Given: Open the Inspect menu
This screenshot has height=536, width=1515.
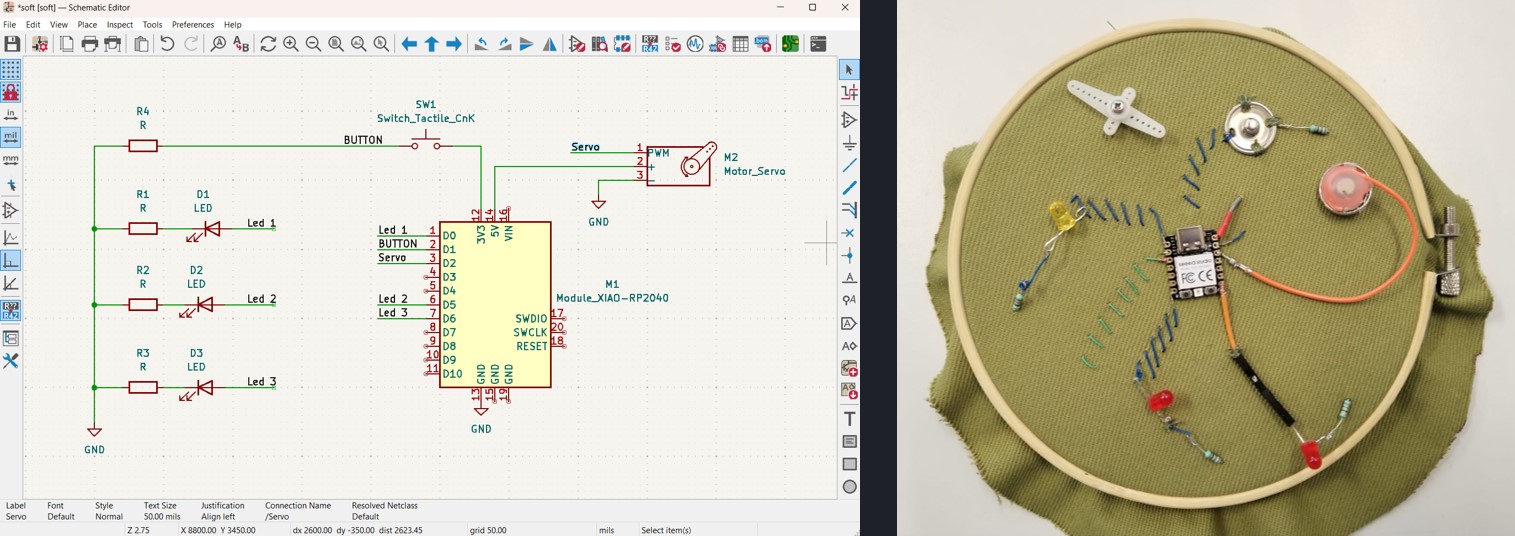Looking at the screenshot, I should [x=119, y=24].
